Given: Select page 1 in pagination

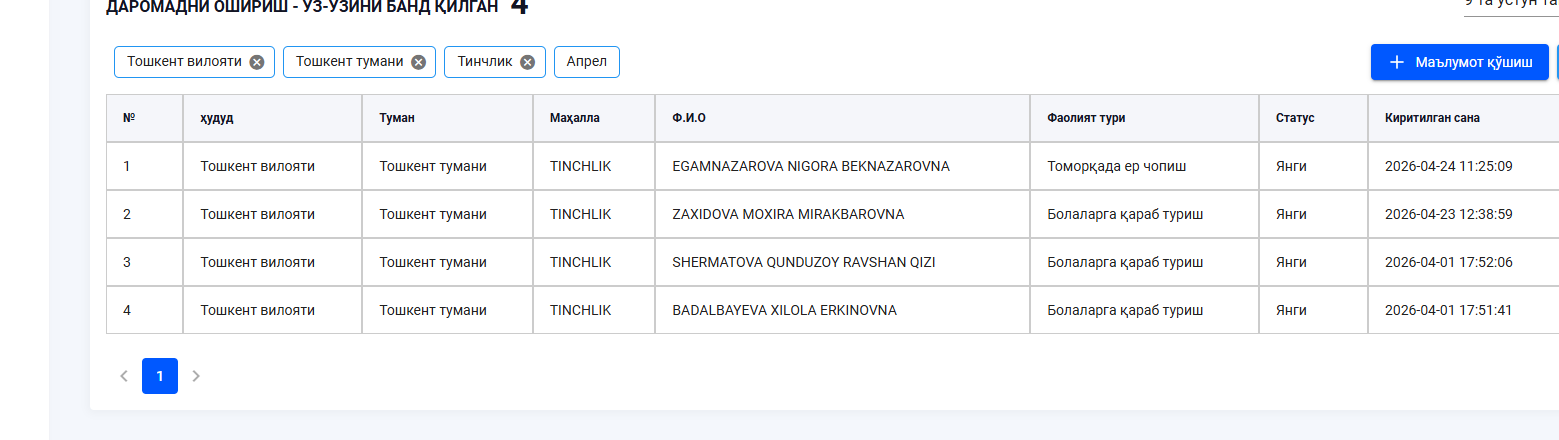Looking at the screenshot, I should [160, 376].
